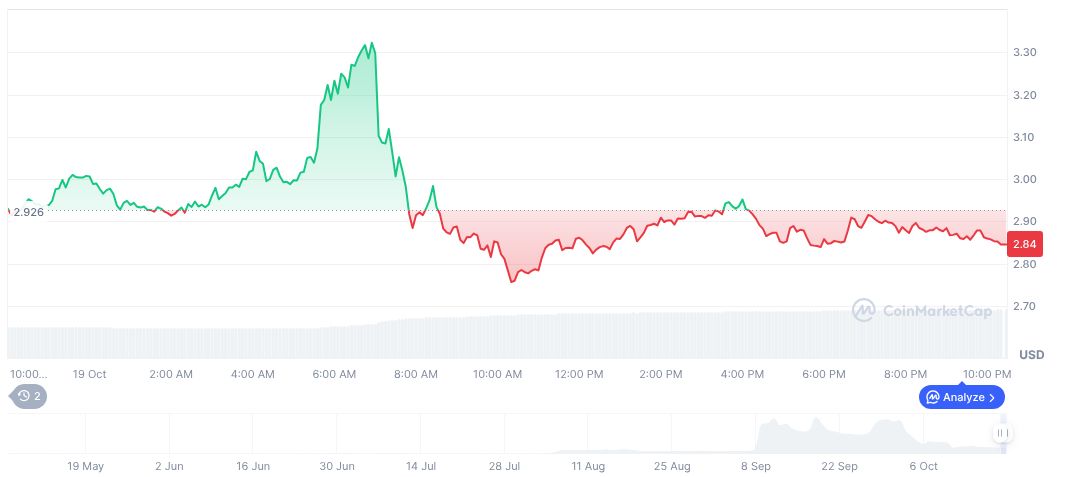This screenshot has width=1072, height=477.
Task: Select 28 Jul on the range navigator
Action: coord(505,466)
